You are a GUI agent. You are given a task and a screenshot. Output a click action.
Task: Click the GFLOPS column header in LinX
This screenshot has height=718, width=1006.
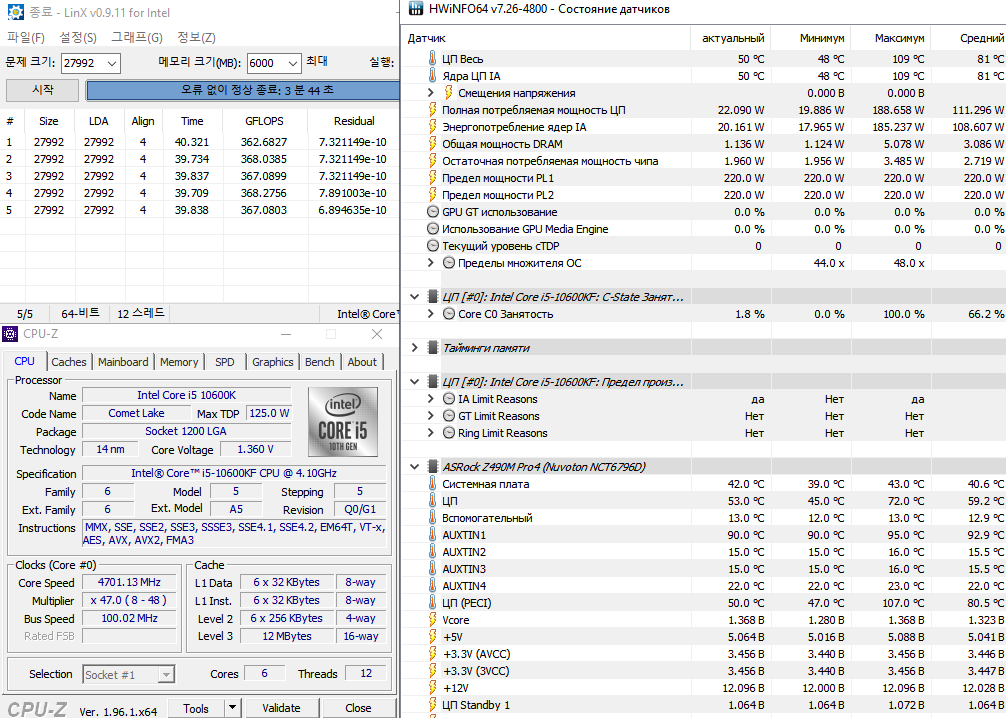click(x=264, y=121)
